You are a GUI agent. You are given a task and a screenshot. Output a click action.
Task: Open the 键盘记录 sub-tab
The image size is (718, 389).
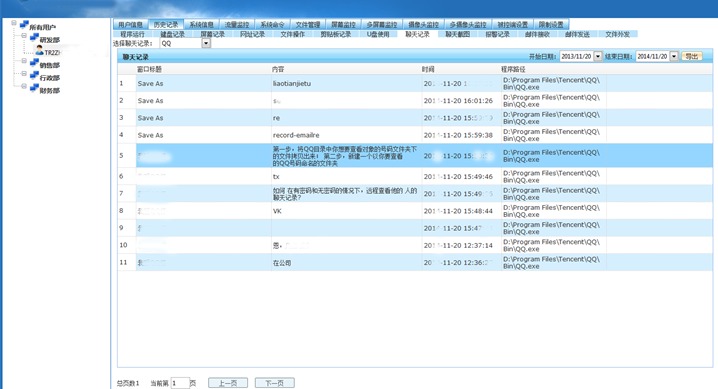click(173, 34)
